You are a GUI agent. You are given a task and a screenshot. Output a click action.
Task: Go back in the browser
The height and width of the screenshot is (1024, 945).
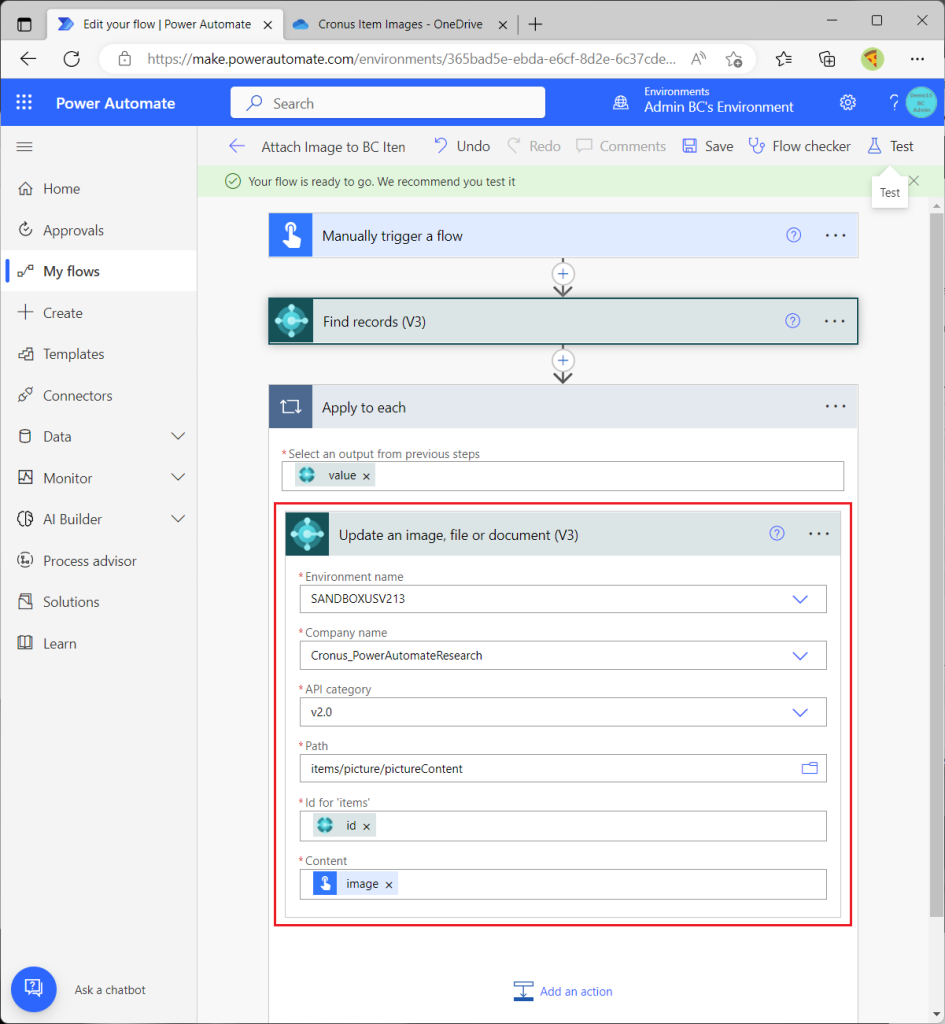click(28, 59)
